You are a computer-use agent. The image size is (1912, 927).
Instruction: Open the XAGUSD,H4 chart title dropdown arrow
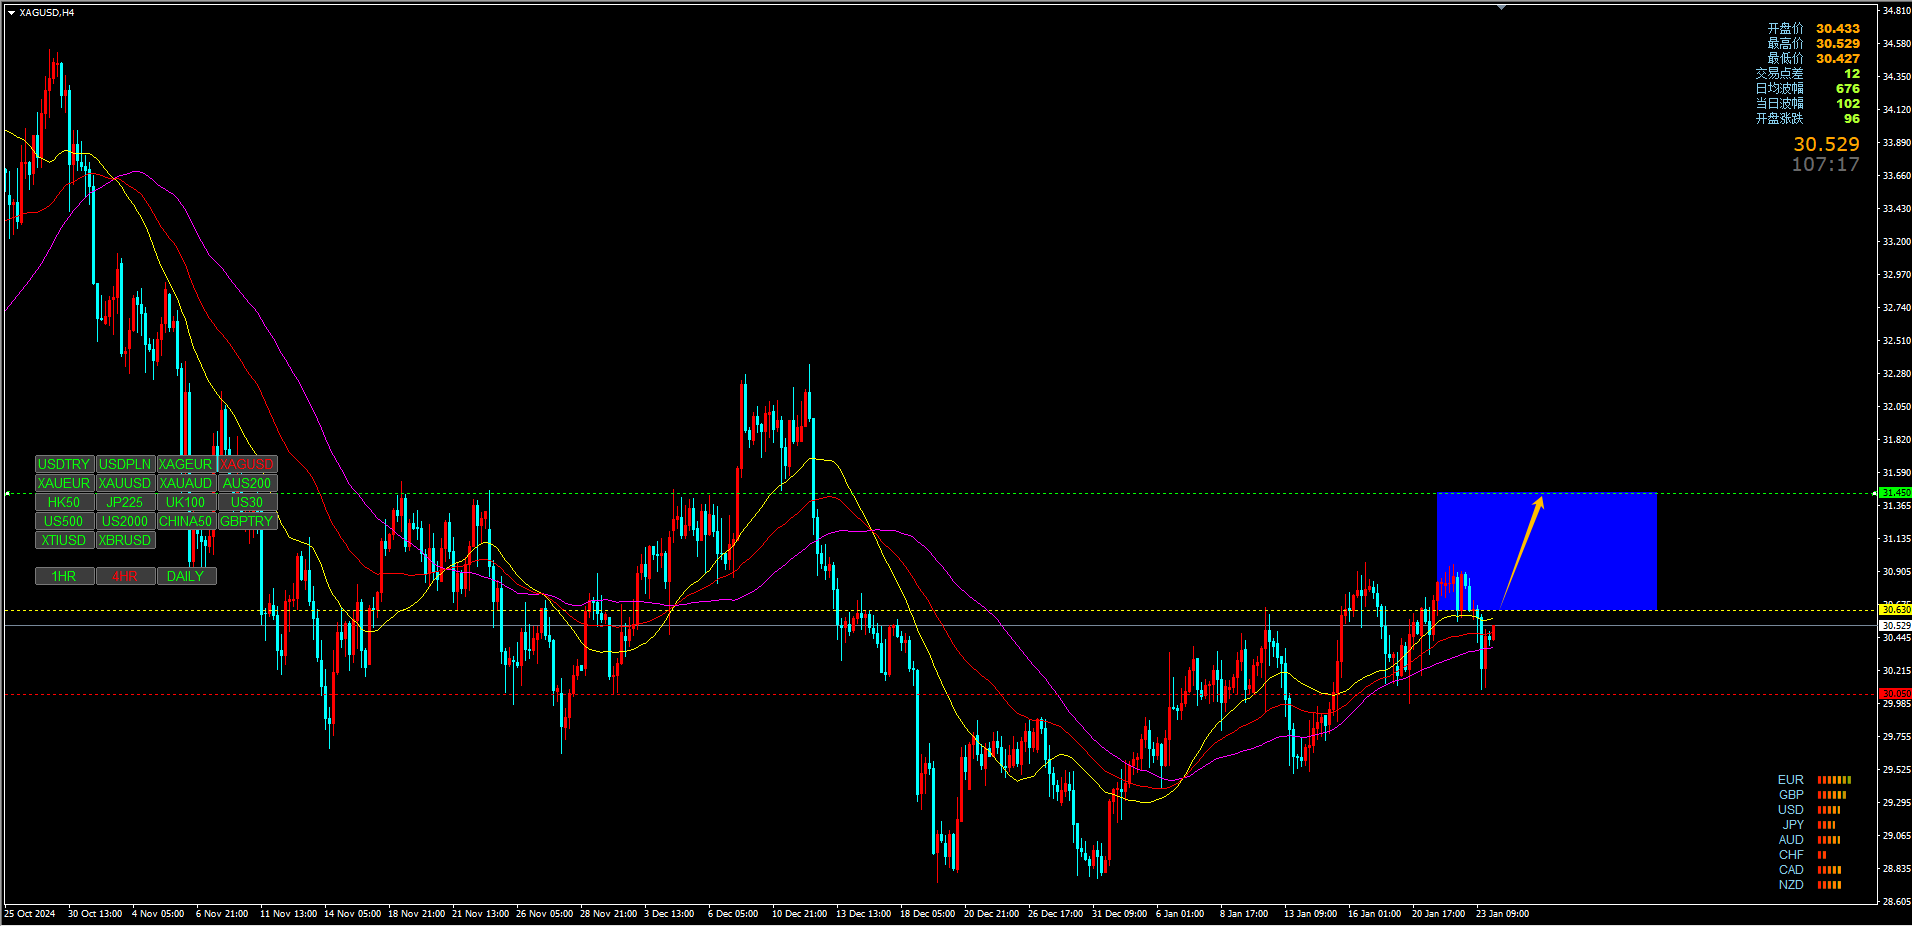click(x=11, y=12)
